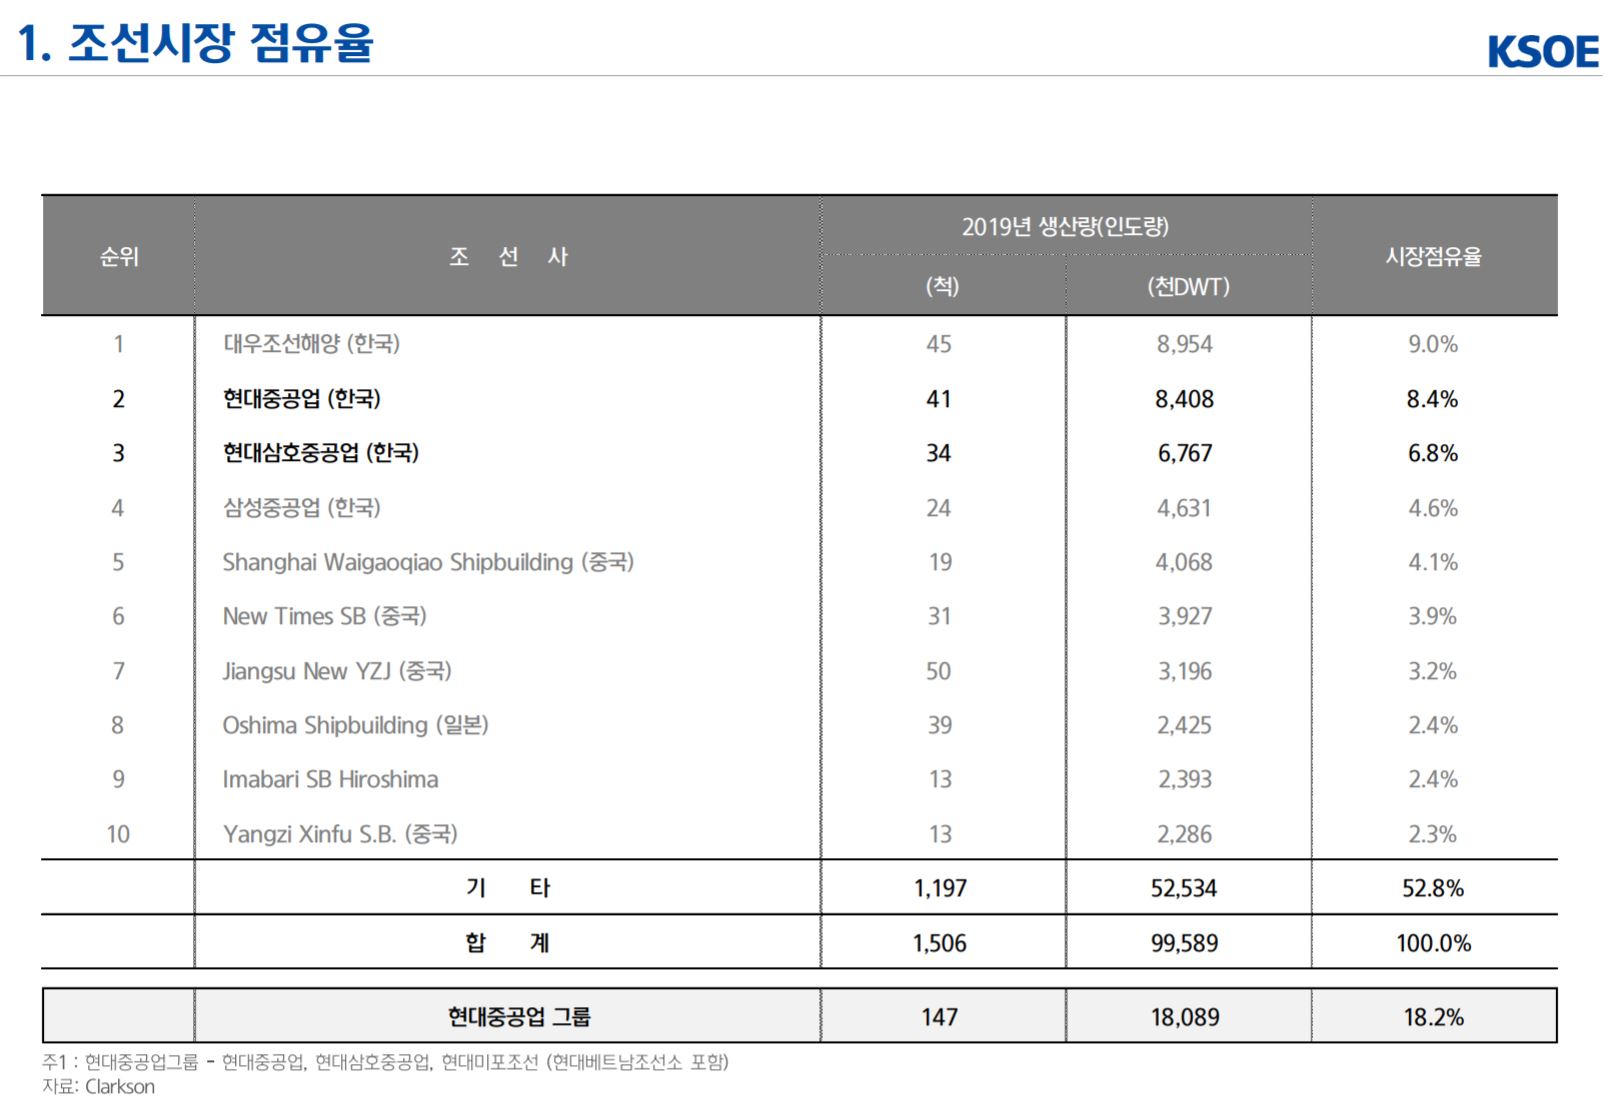Click market share 8.4%
Viewport: 1619px width, 1103px height.
[1433, 399]
